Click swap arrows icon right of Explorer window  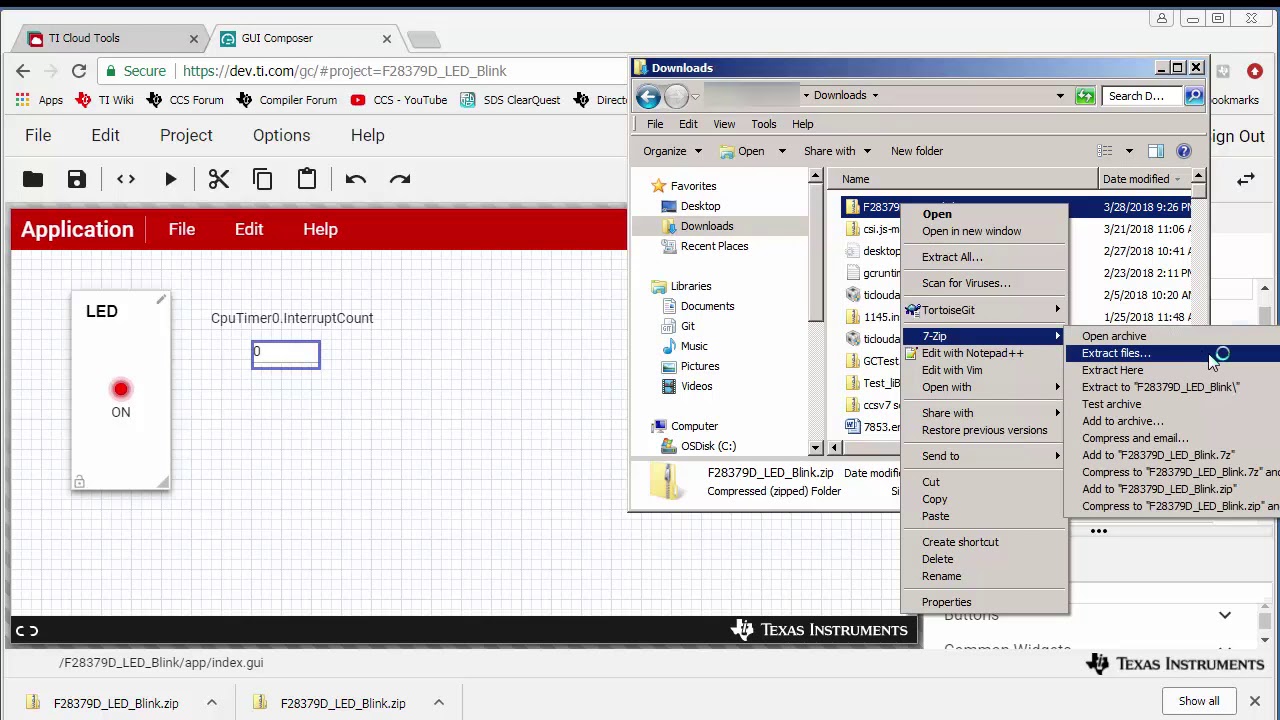tap(1246, 179)
